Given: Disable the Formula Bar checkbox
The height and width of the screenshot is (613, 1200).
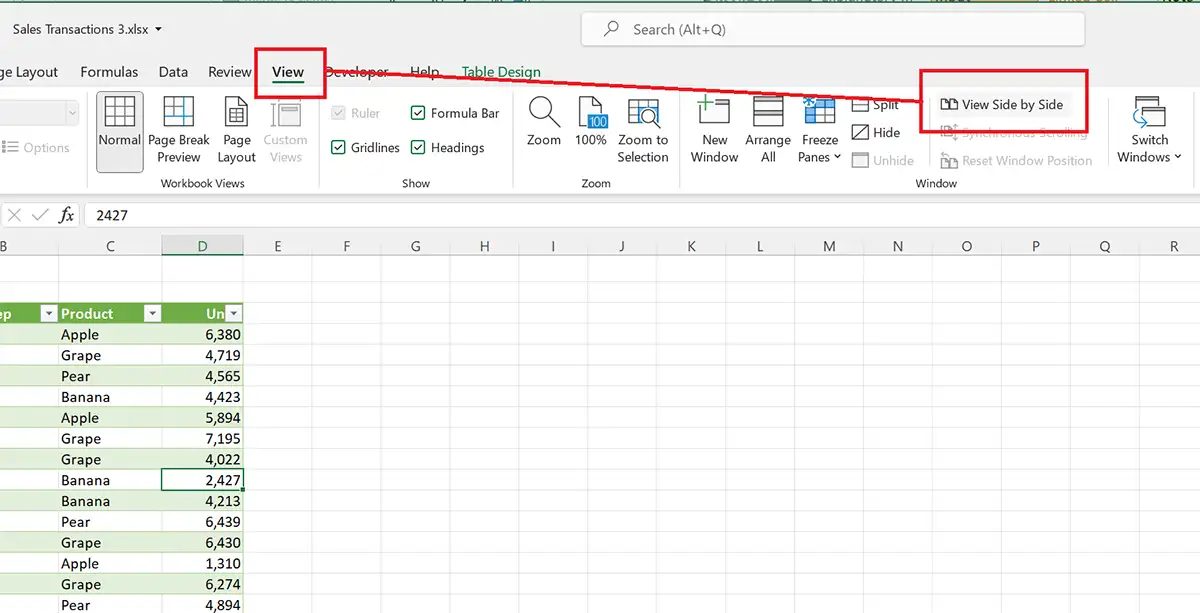Looking at the screenshot, I should [418, 113].
